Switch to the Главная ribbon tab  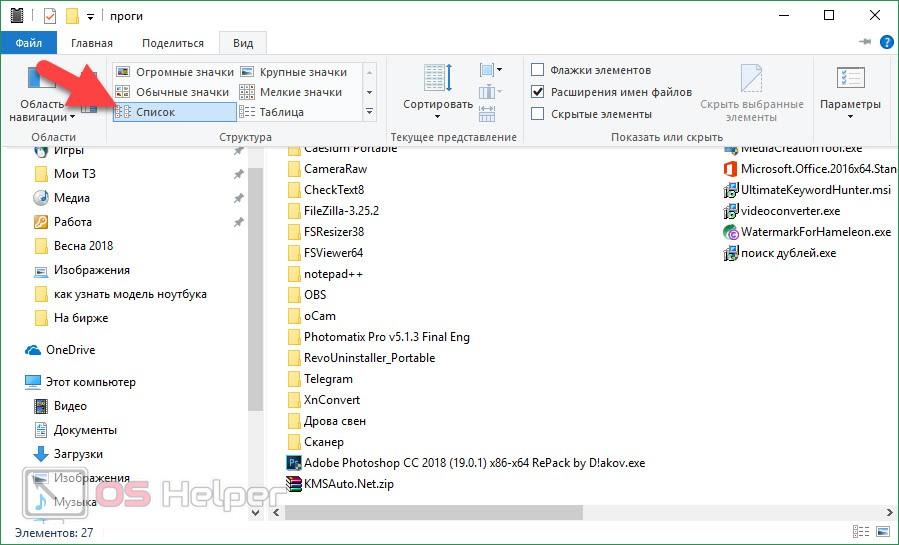click(x=92, y=43)
